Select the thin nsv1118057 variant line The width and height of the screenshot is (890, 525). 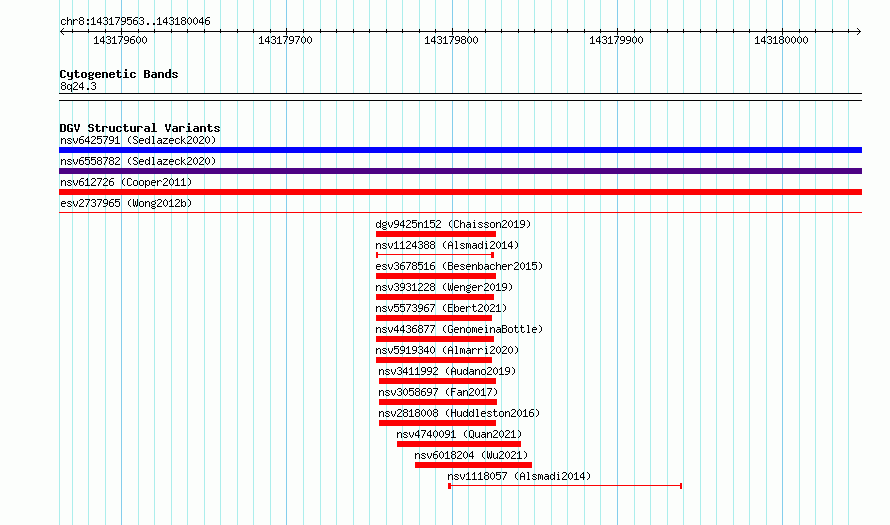click(x=565, y=486)
